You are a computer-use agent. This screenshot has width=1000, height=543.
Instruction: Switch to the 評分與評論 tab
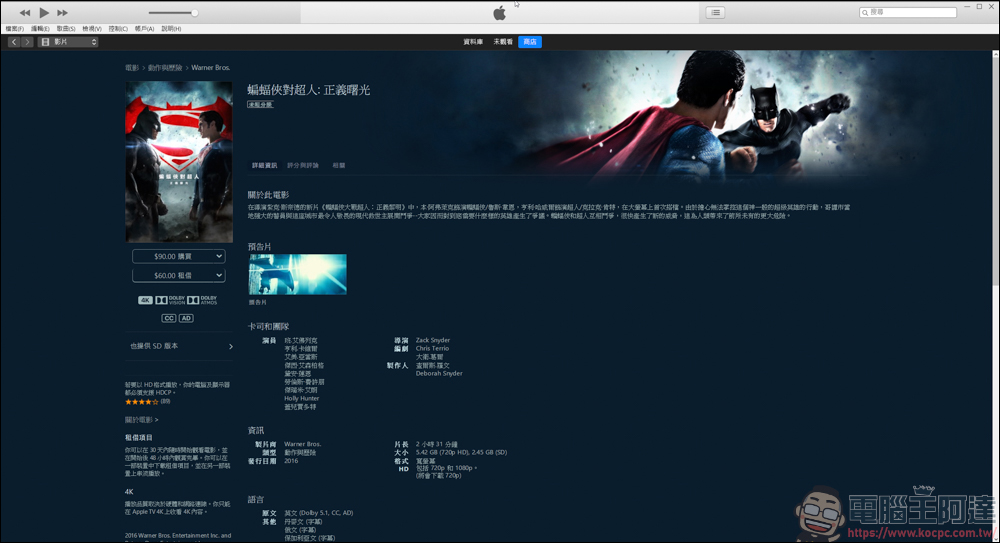(303, 165)
